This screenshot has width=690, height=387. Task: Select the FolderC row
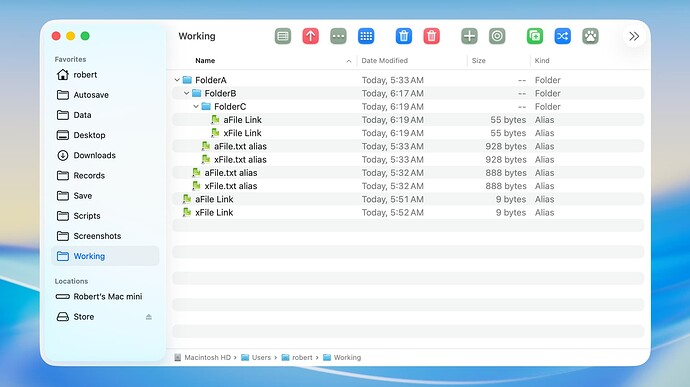(x=408, y=107)
